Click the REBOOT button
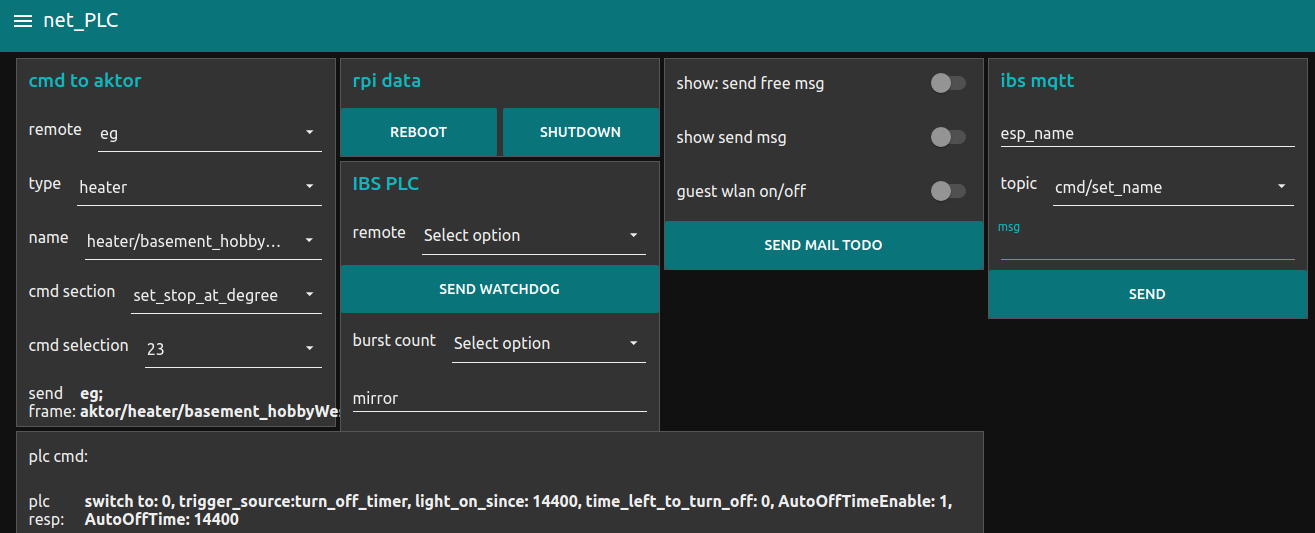This screenshot has height=533, width=1315. pyautogui.click(x=419, y=132)
